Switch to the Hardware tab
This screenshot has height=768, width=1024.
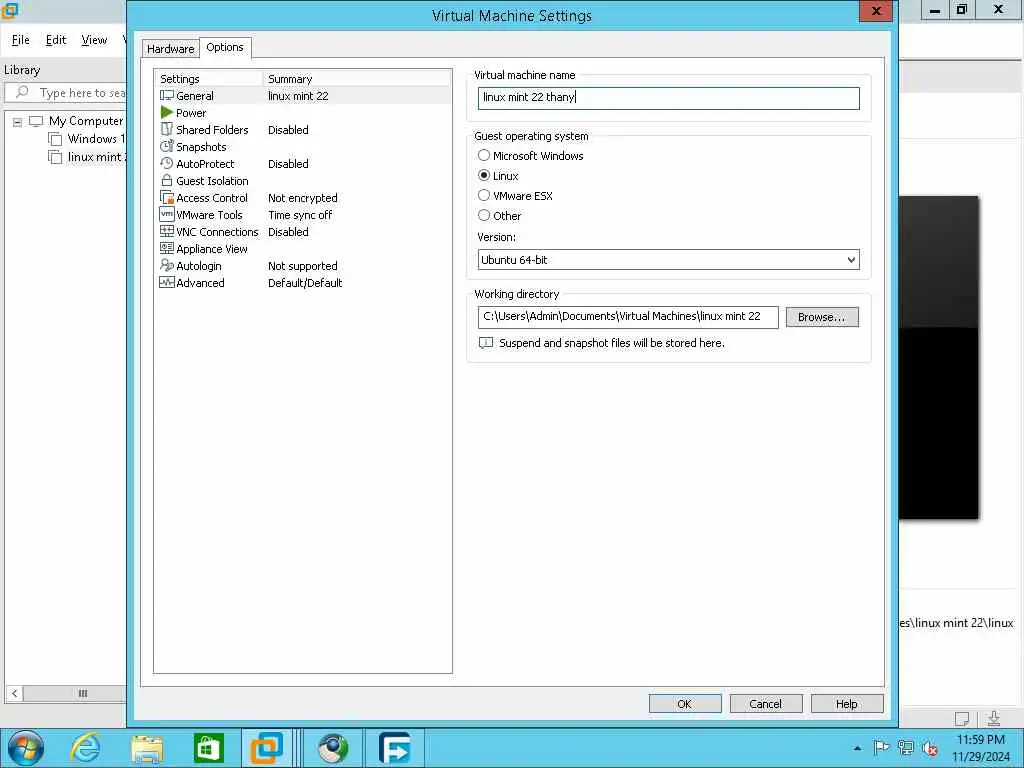(170, 49)
